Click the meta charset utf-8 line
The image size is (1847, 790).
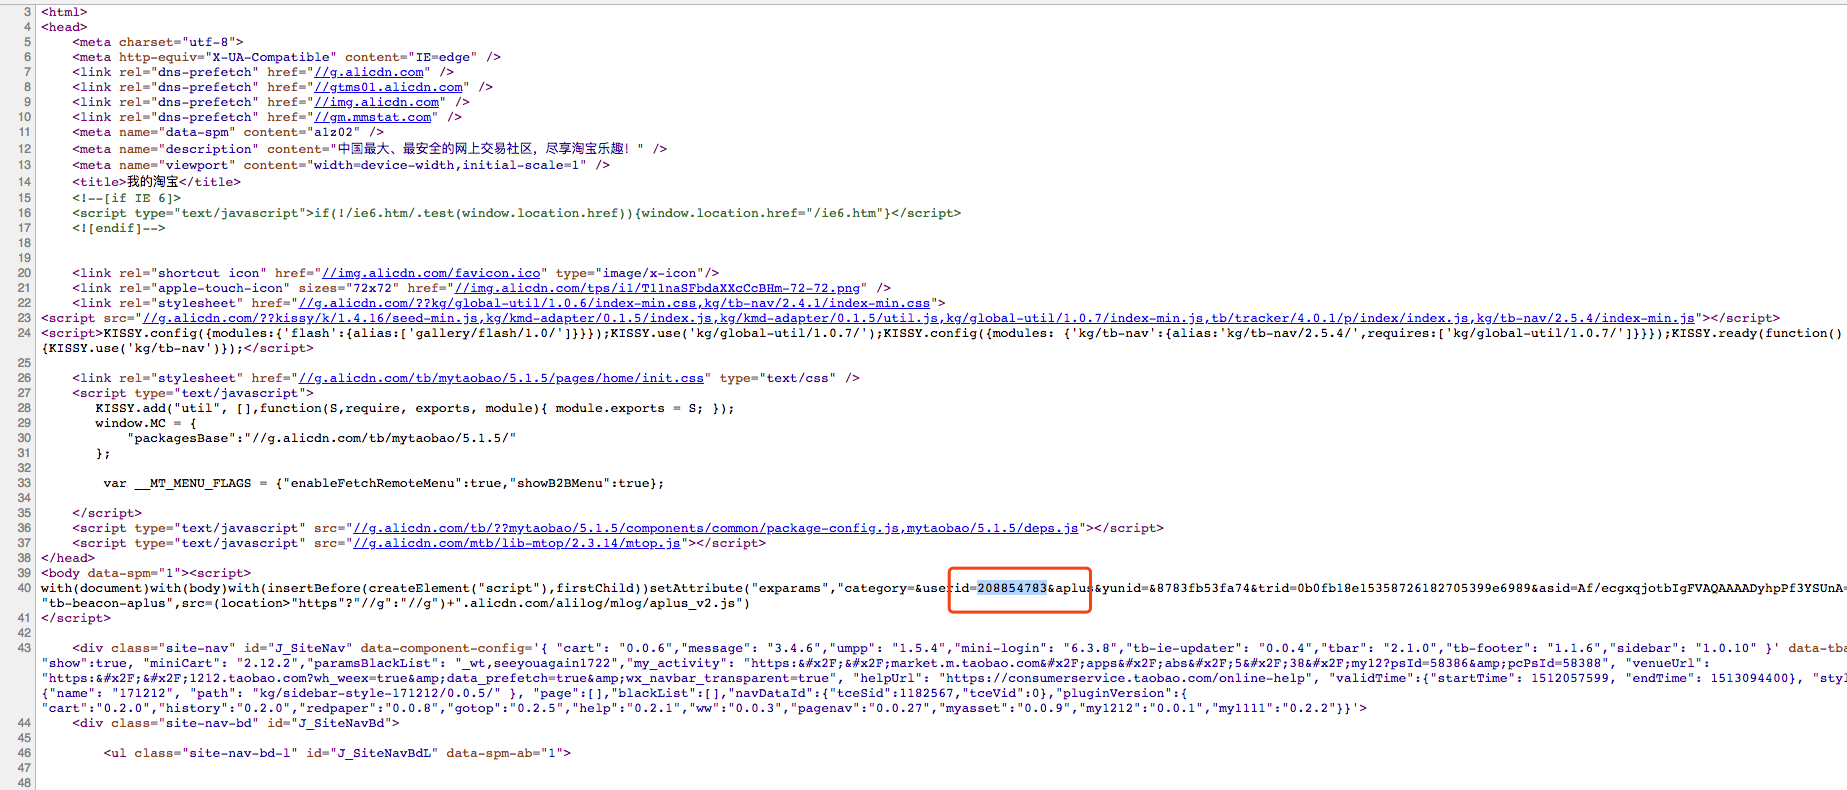click(x=158, y=42)
